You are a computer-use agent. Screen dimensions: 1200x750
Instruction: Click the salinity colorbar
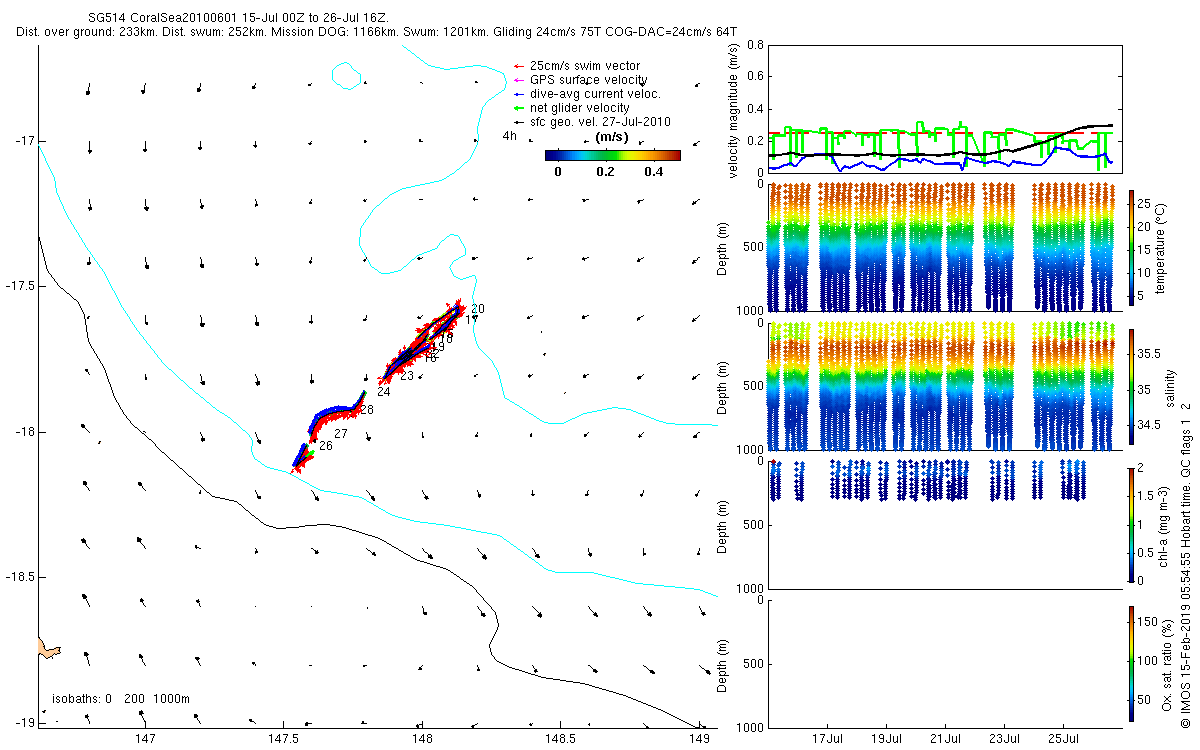pos(1131,388)
